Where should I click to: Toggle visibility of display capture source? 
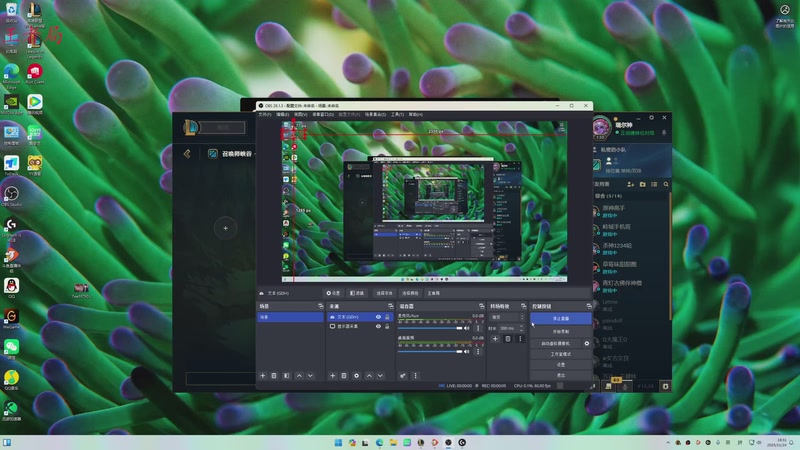pyautogui.click(x=378, y=326)
